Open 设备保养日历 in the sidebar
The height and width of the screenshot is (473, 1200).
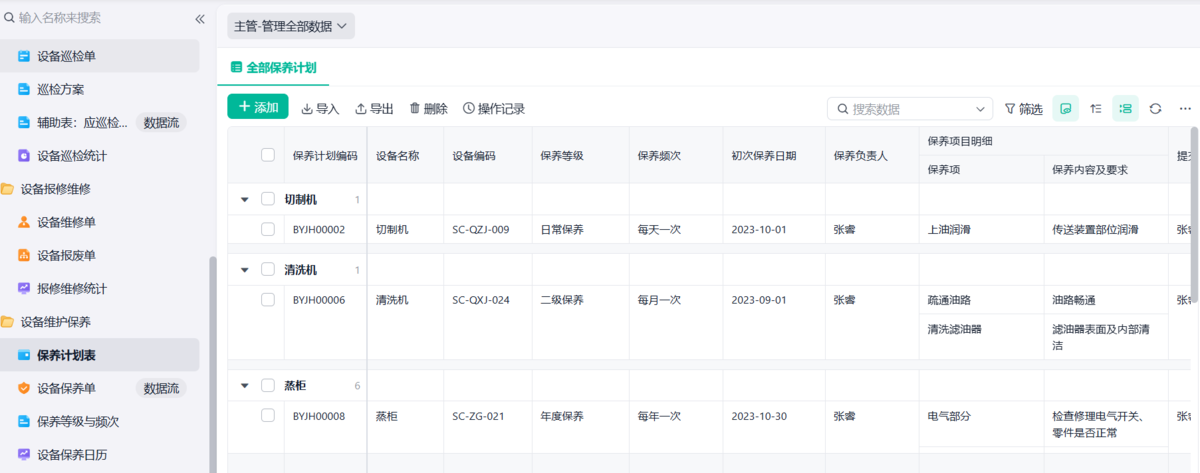[x=100, y=454]
